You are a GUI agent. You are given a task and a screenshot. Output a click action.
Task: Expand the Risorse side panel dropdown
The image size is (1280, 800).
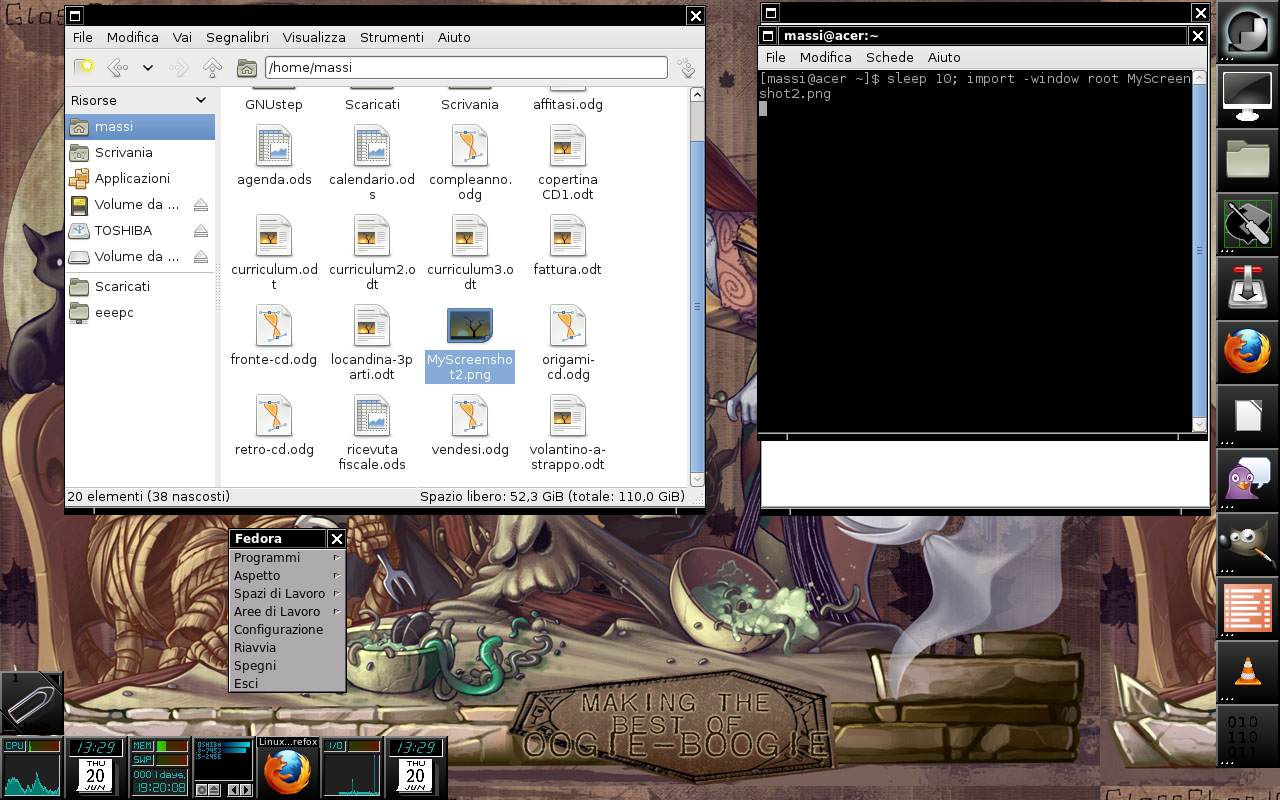tap(201, 100)
